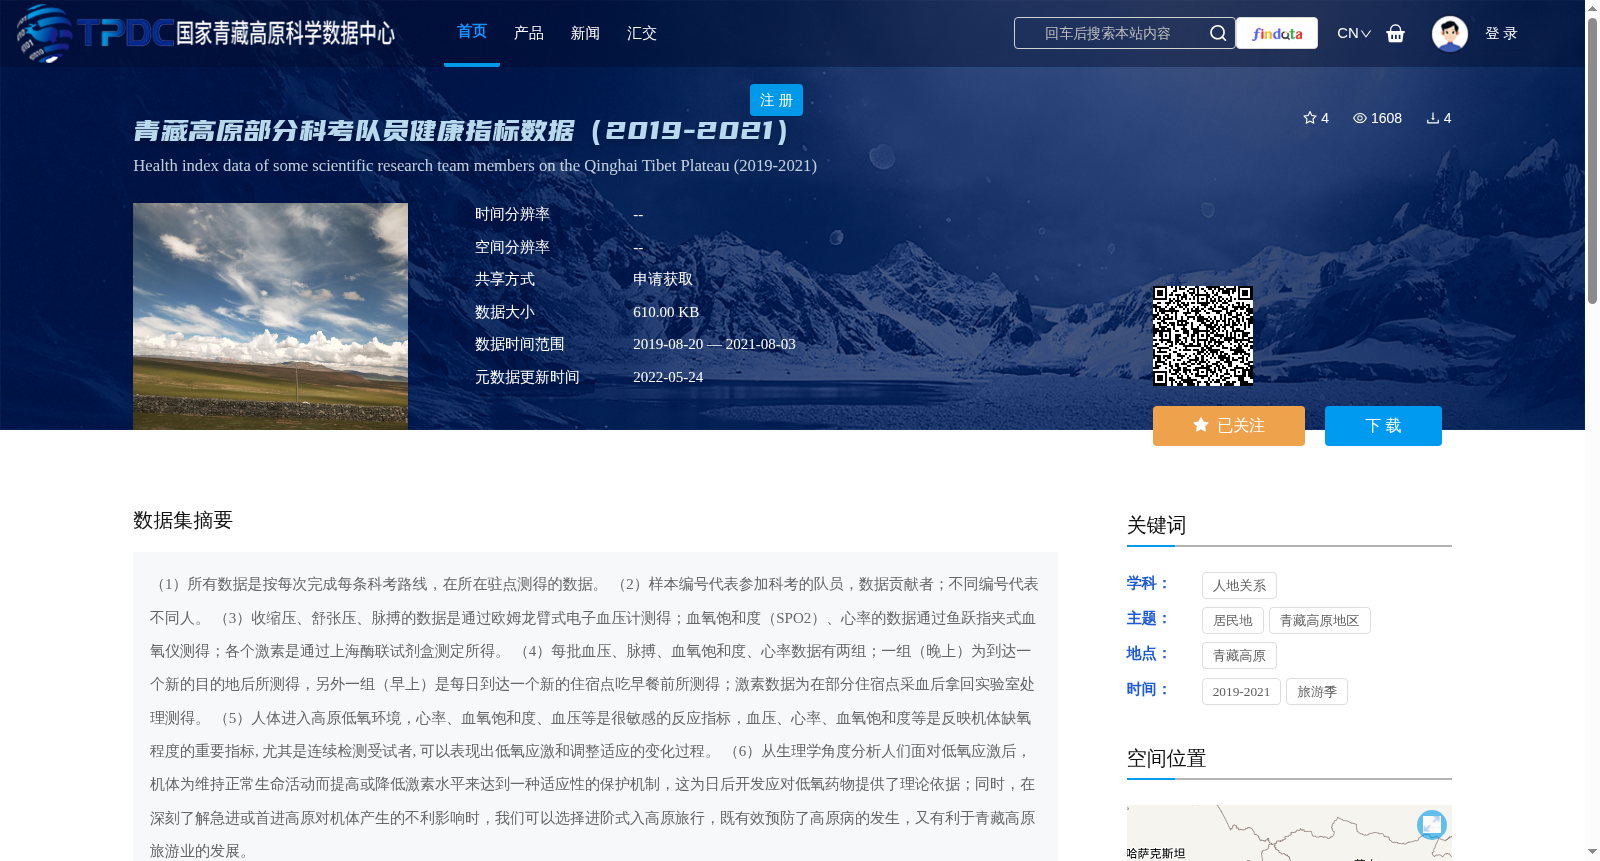
Task: Open the 产品 menu item
Action: tap(529, 33)
